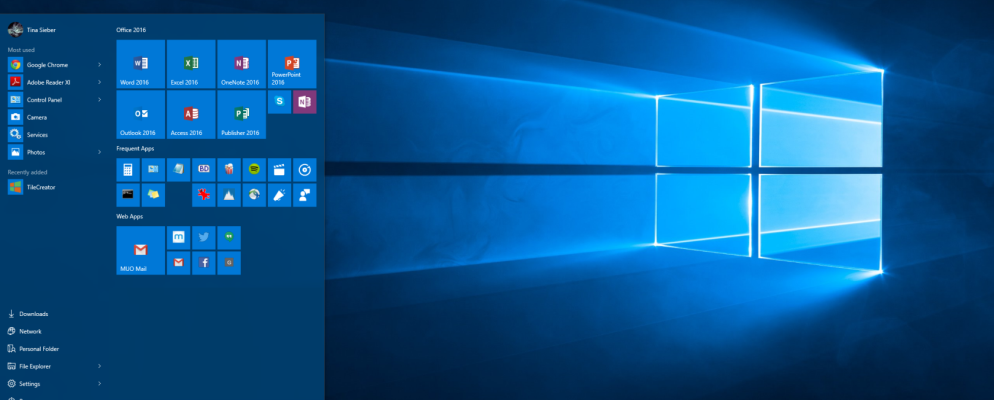994x400 pixels.
Task: Click the red splat icon tile
Action: (203, 195)
